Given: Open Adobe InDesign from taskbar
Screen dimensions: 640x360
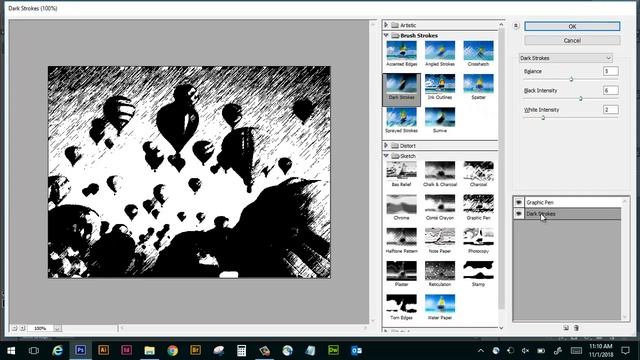Looking at the screenshot, I should pyautogui.click(x=127, y=350).
